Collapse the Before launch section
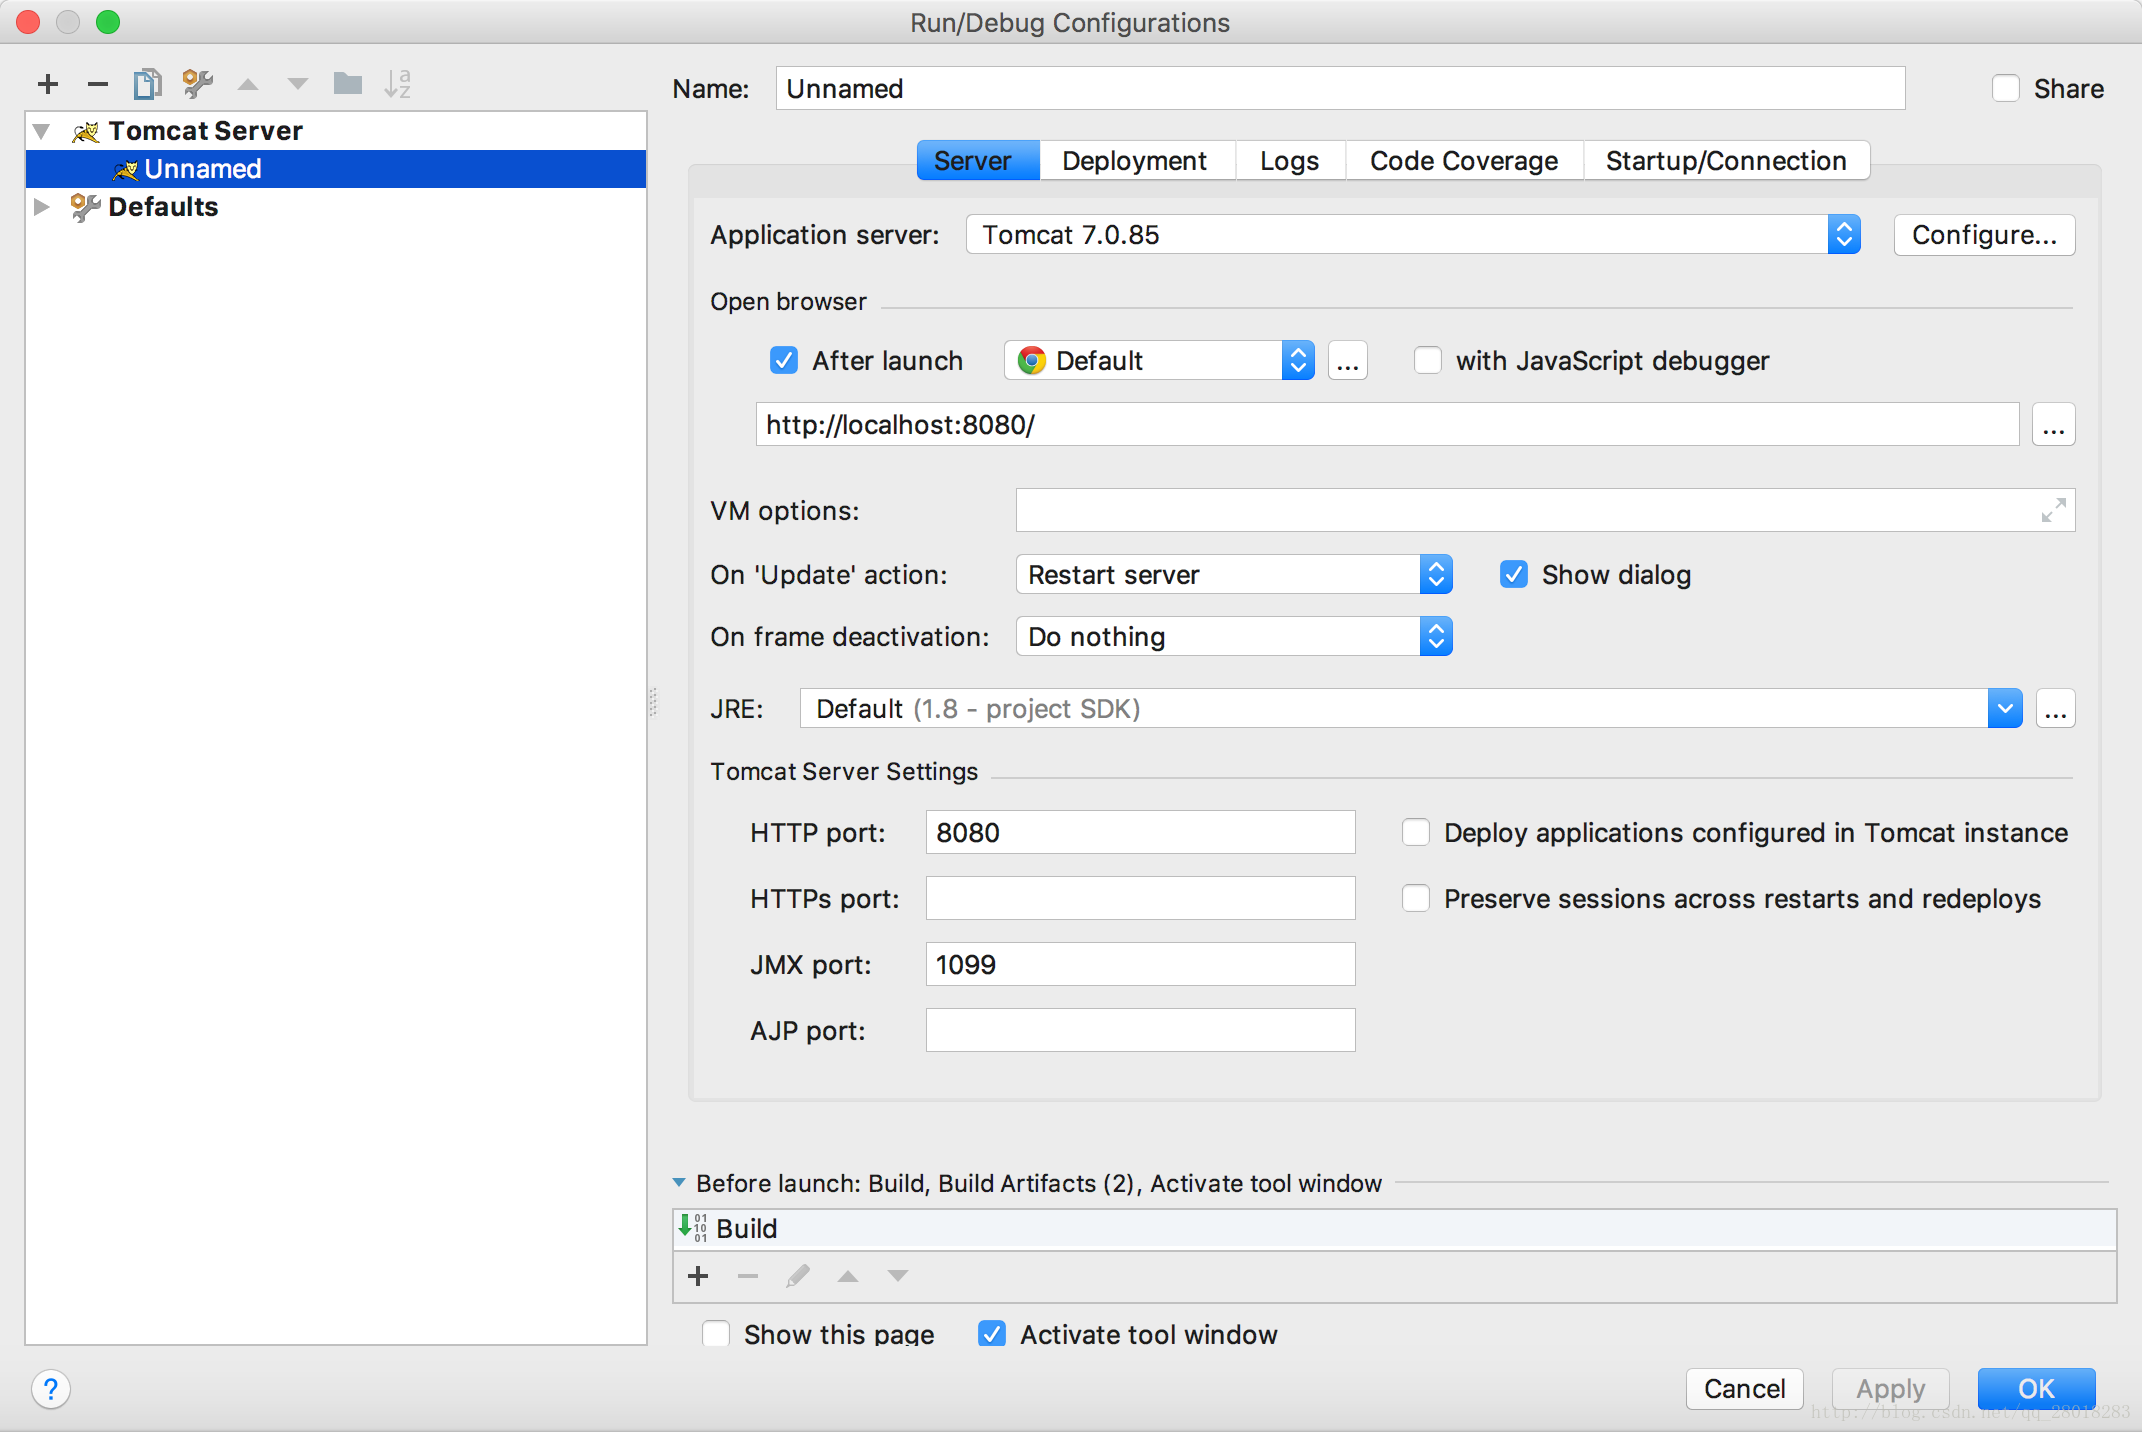The image size is (2142, 1432). click(x=679, y=1183)
